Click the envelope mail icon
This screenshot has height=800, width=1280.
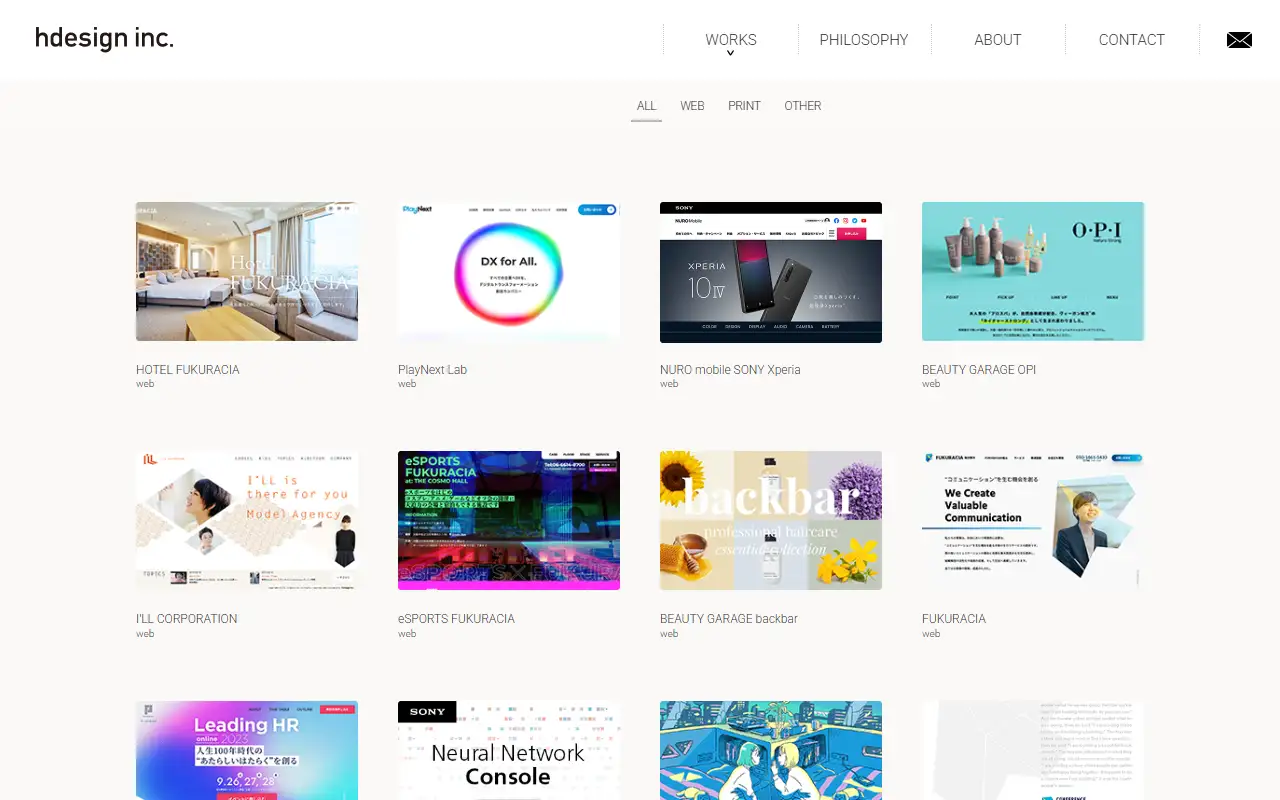(1239, 40)
